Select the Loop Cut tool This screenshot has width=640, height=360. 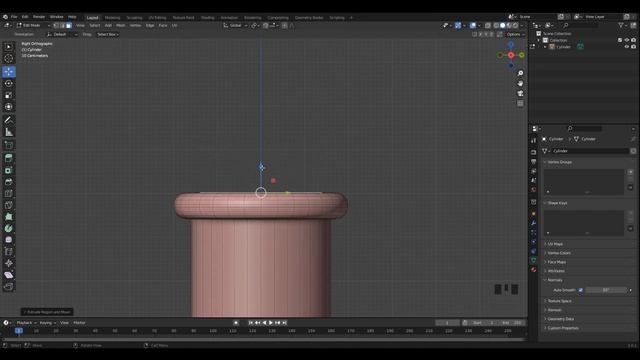click(x=9, y=193)
